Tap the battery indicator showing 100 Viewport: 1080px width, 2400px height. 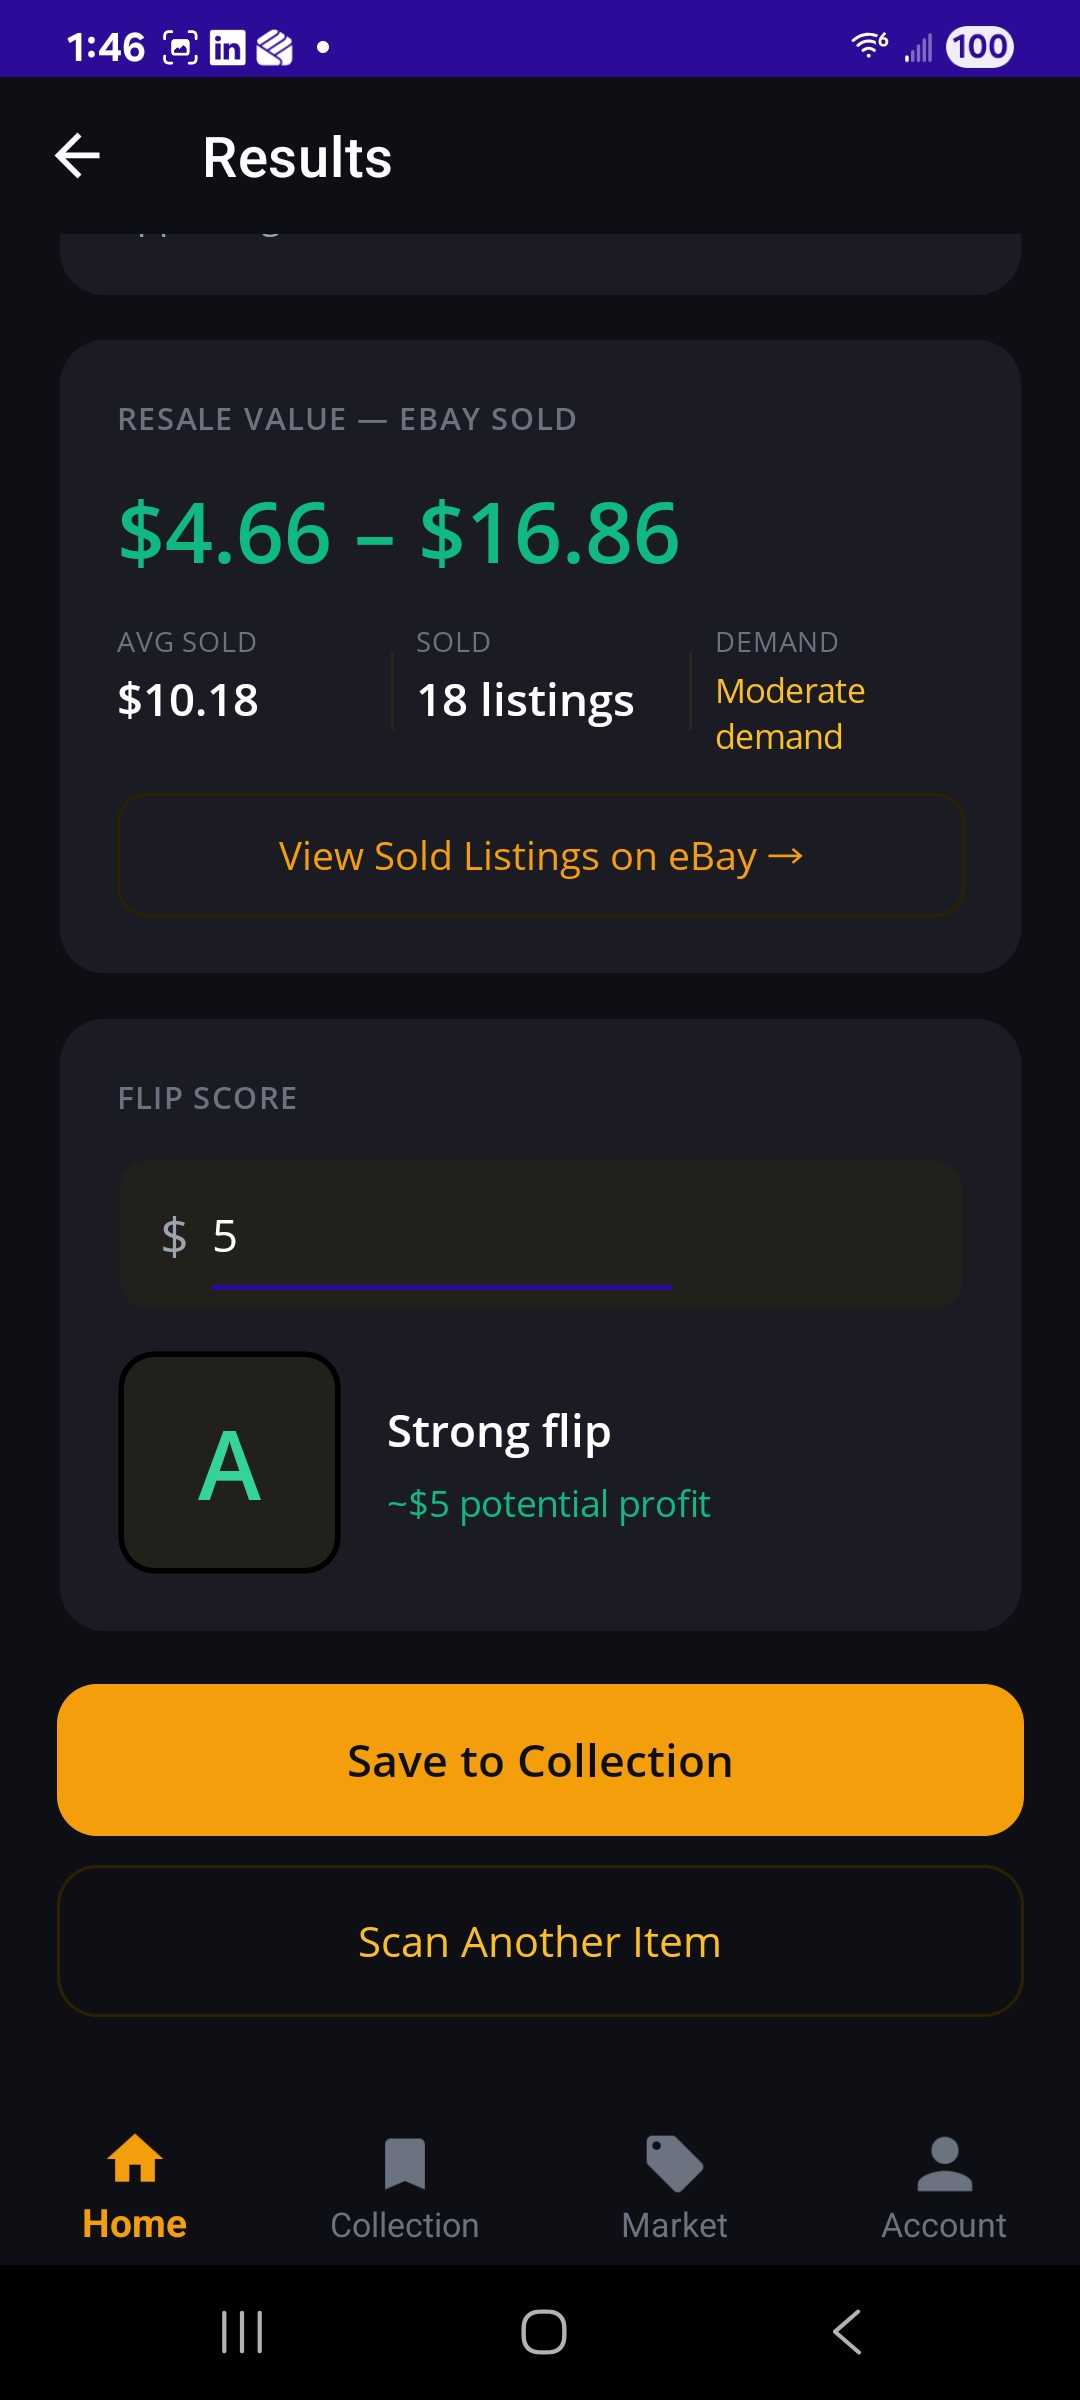(x=980, y=47)
